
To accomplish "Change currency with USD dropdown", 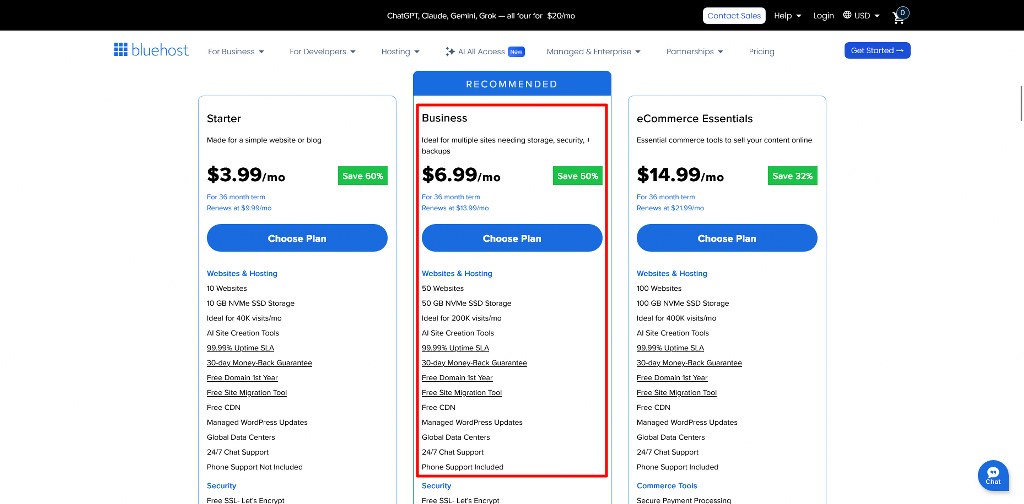I will (867, 16).
